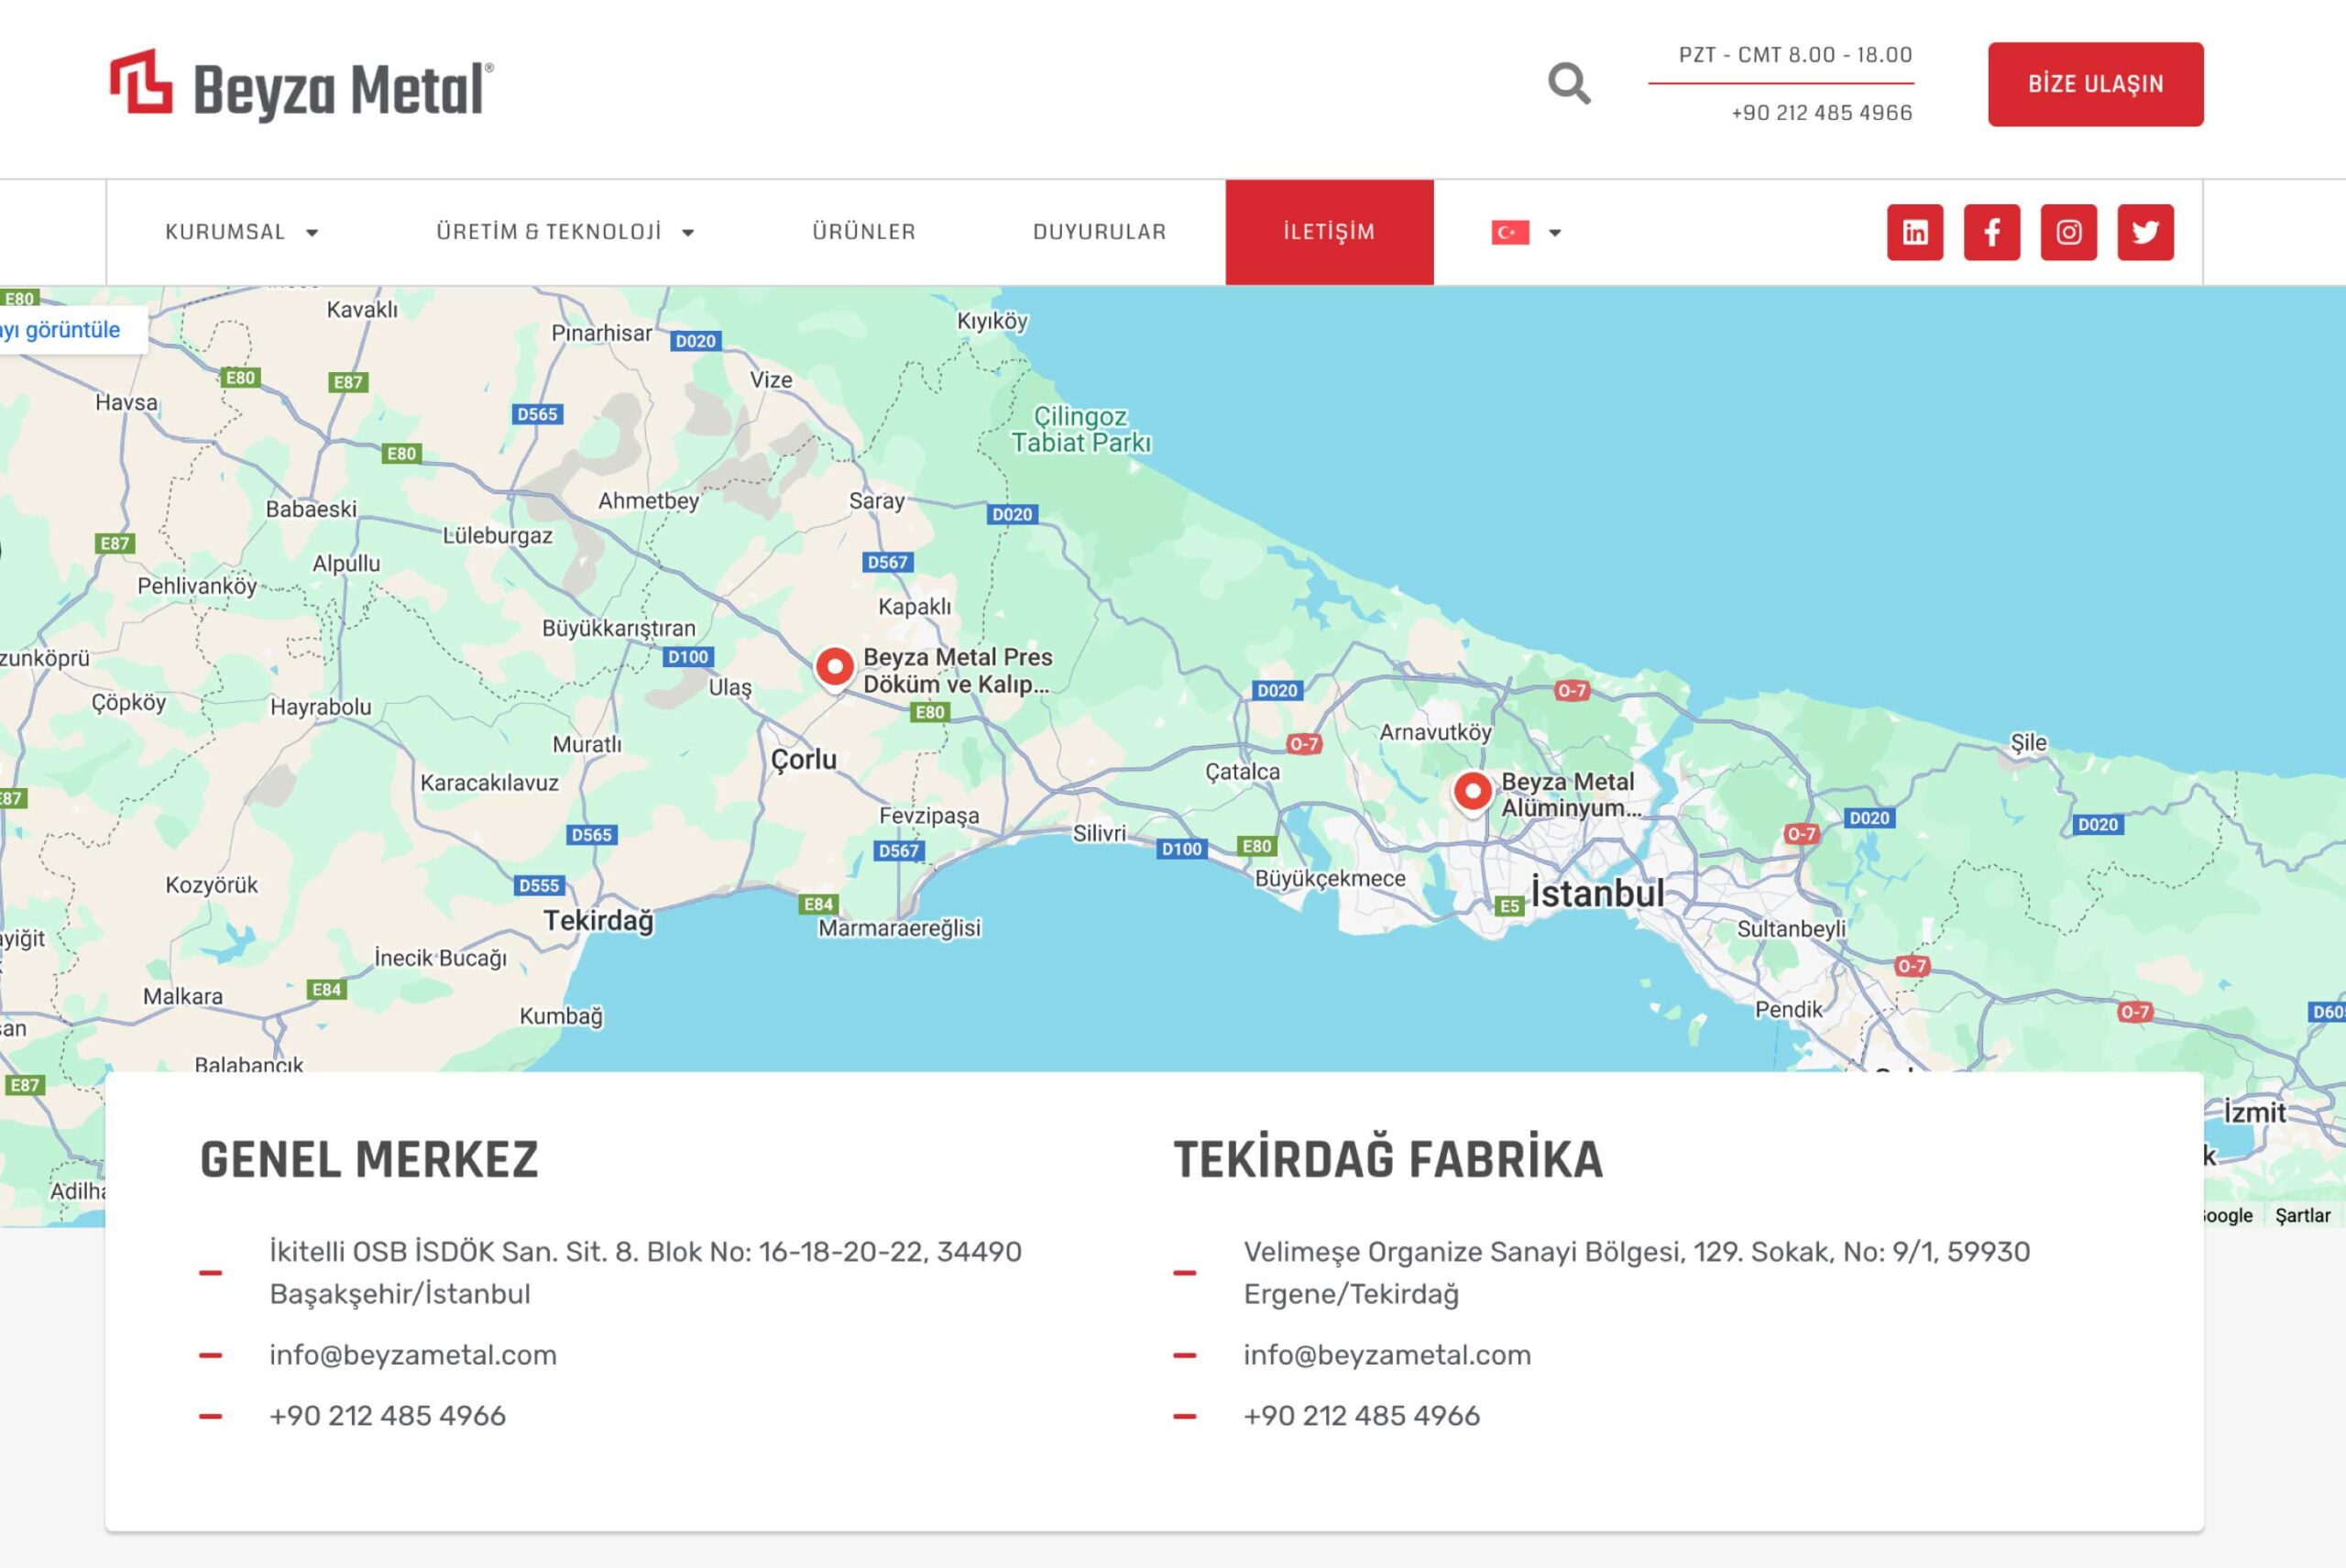The width and height of the screenshot is (2346, 1568).
Task: Expand the ÜRETİM & TEKNOLOJİ dropdown menu
Action: [x=565, y=232]
